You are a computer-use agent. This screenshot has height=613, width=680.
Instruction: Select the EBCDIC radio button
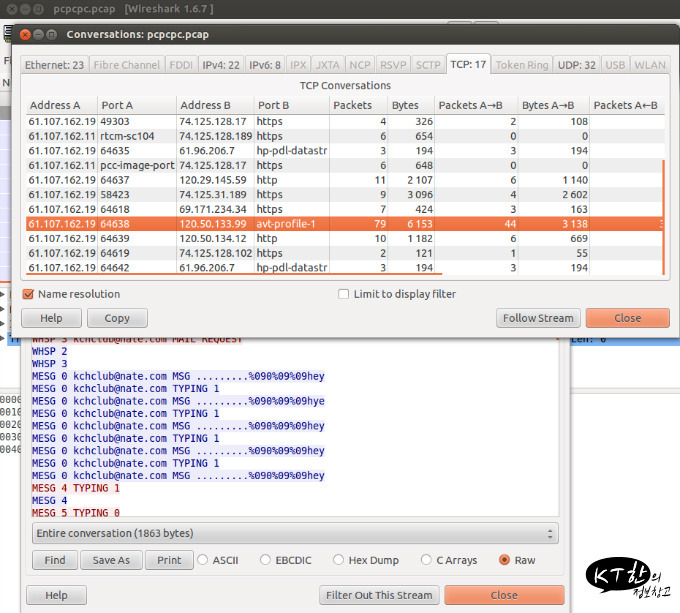point(265,560)
